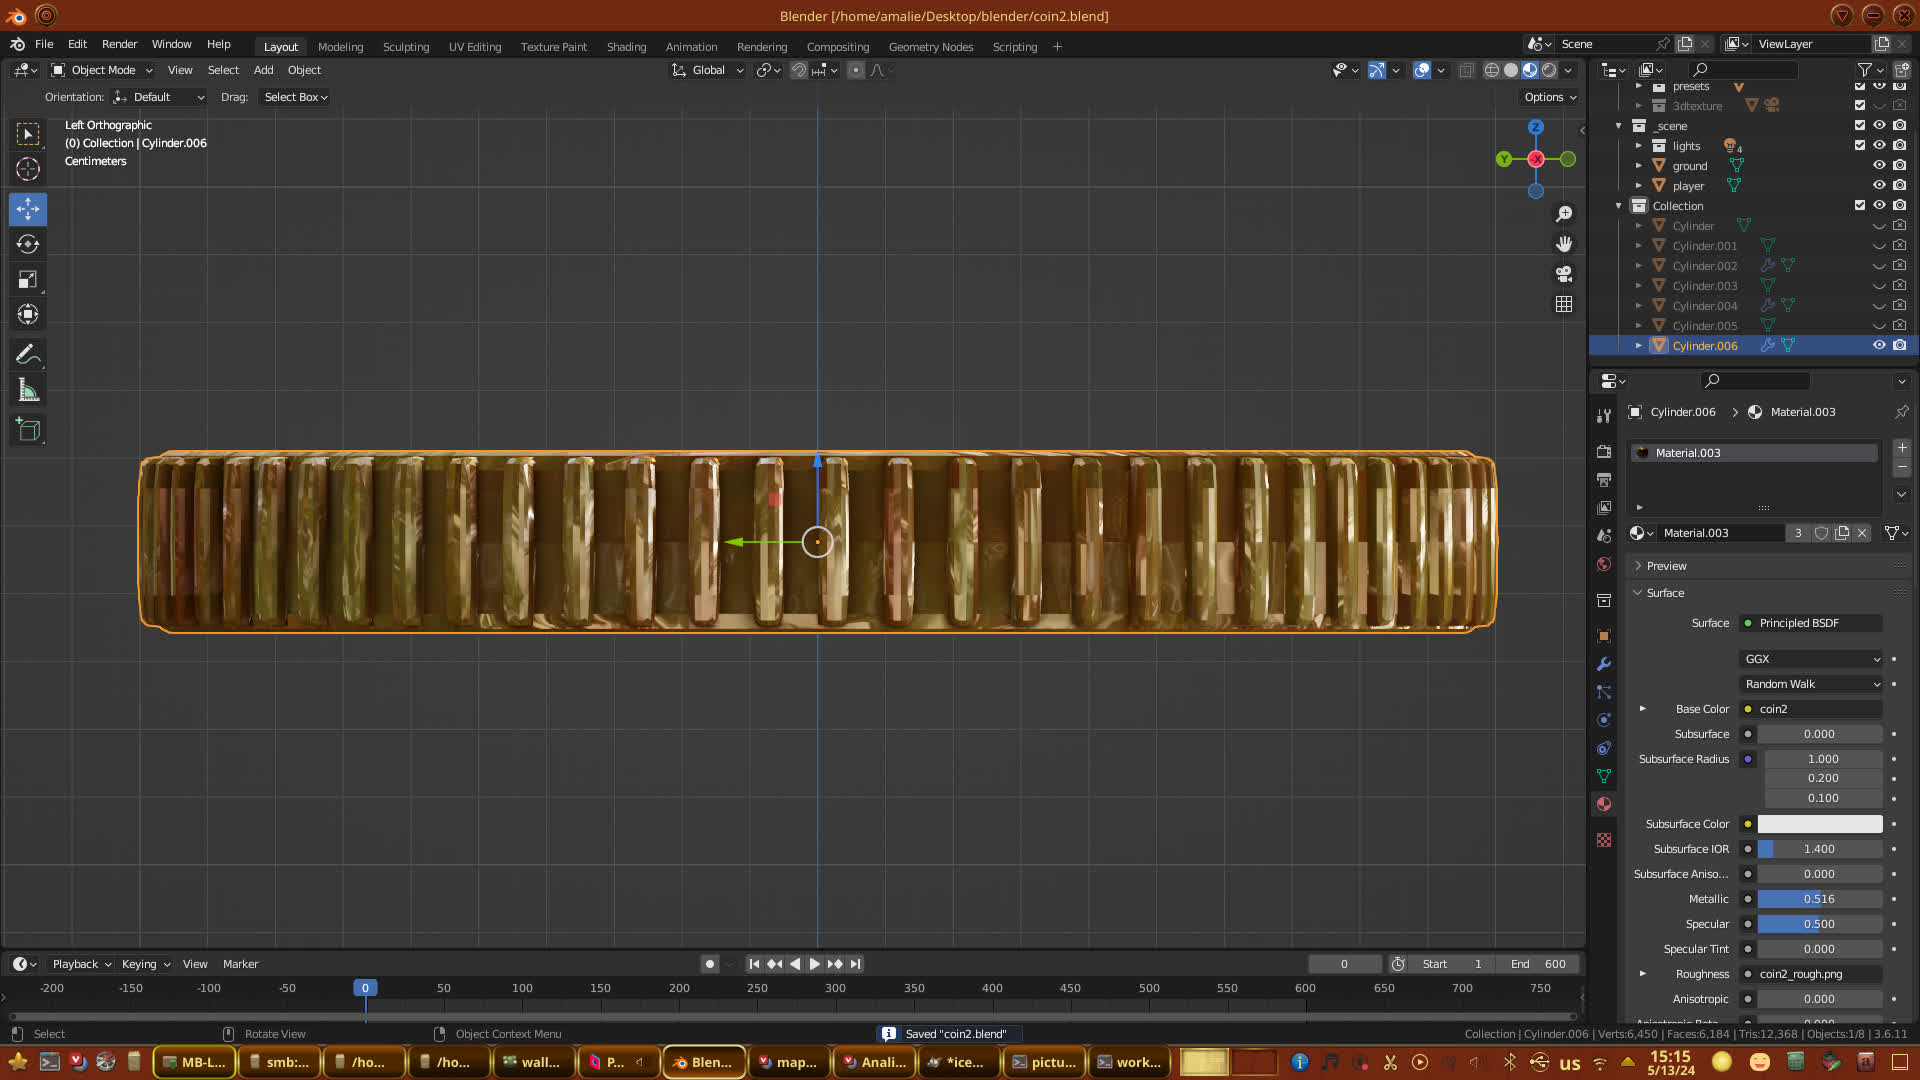Open the Shading workspace tab
This screenshot has width=1920, height=1080.
626,47
